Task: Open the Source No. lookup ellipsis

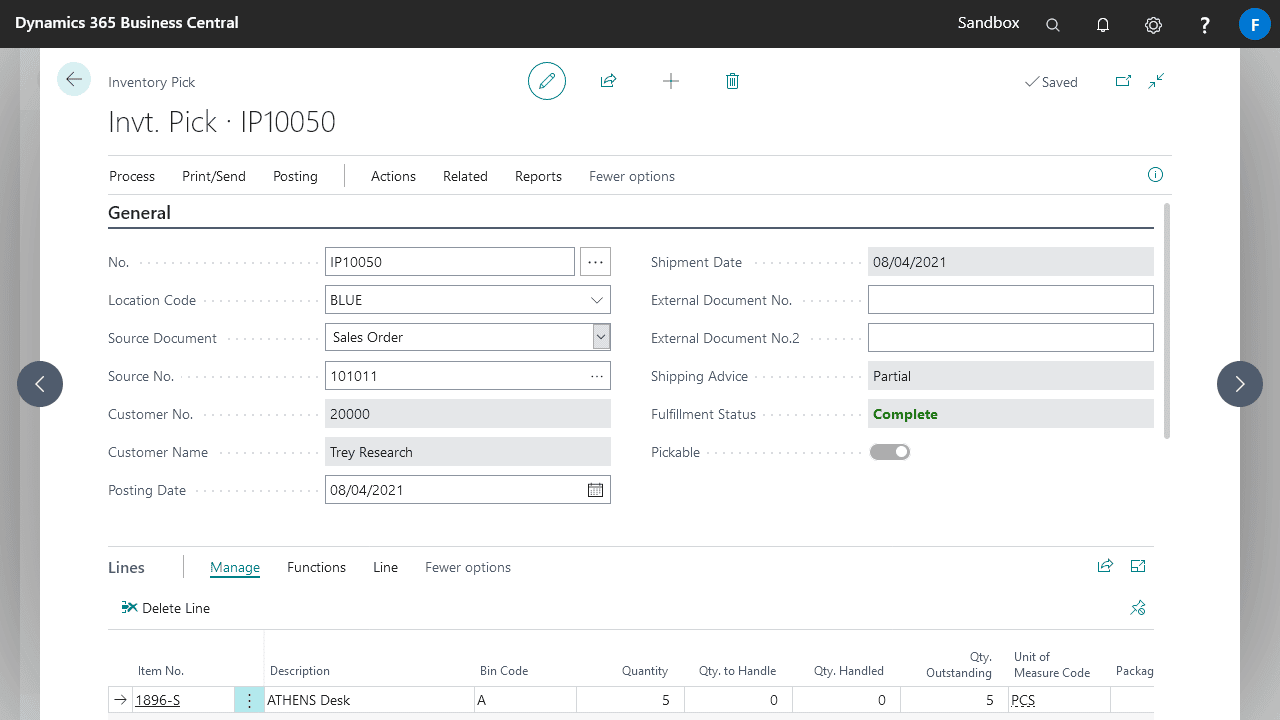Action: click(x=596, y=375)
